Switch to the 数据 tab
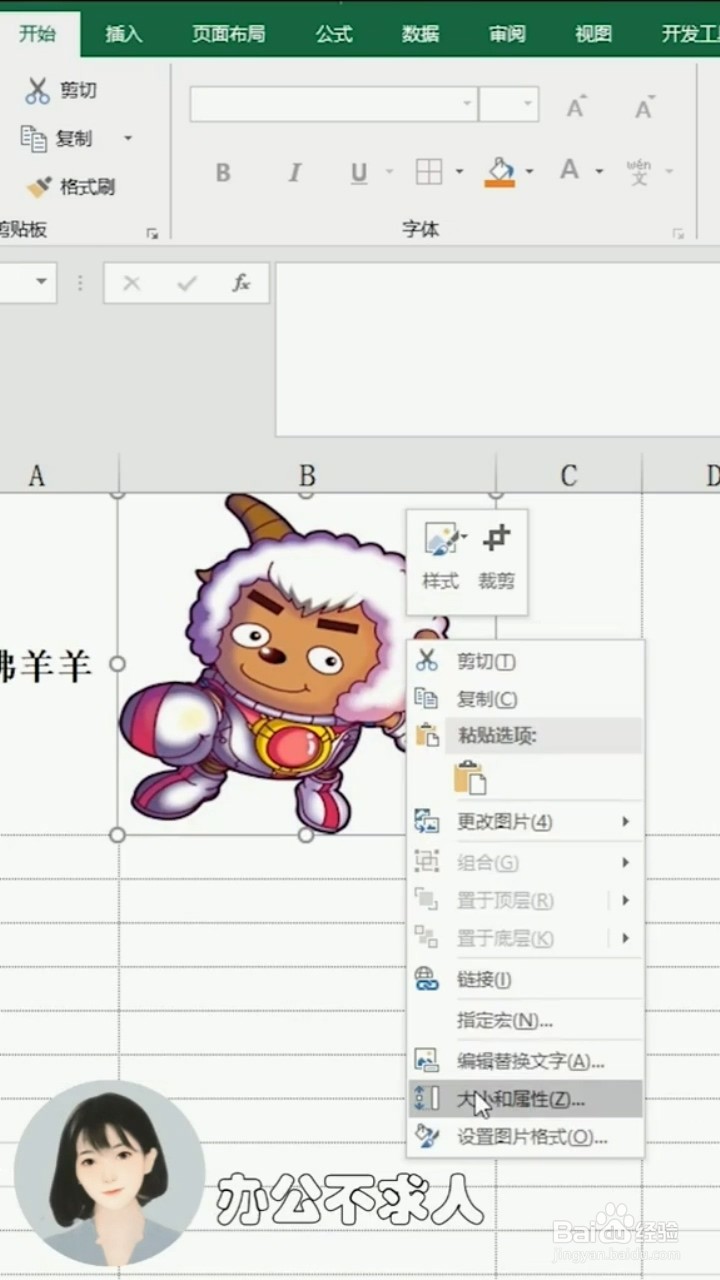The image size is (720, 1280). 421,34
